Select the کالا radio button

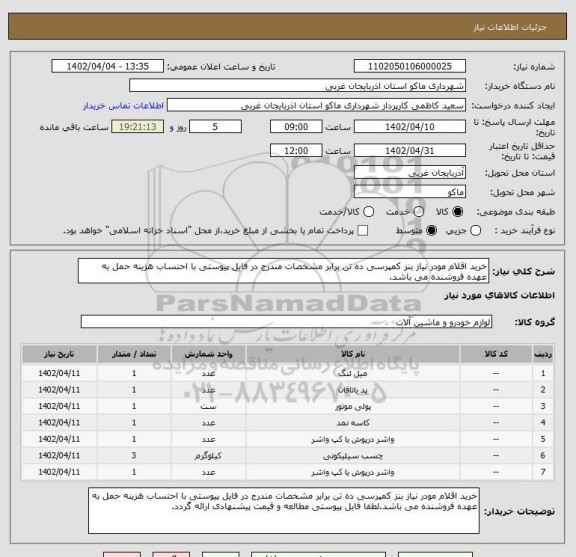pyautogui.click(x=458, y=212)
